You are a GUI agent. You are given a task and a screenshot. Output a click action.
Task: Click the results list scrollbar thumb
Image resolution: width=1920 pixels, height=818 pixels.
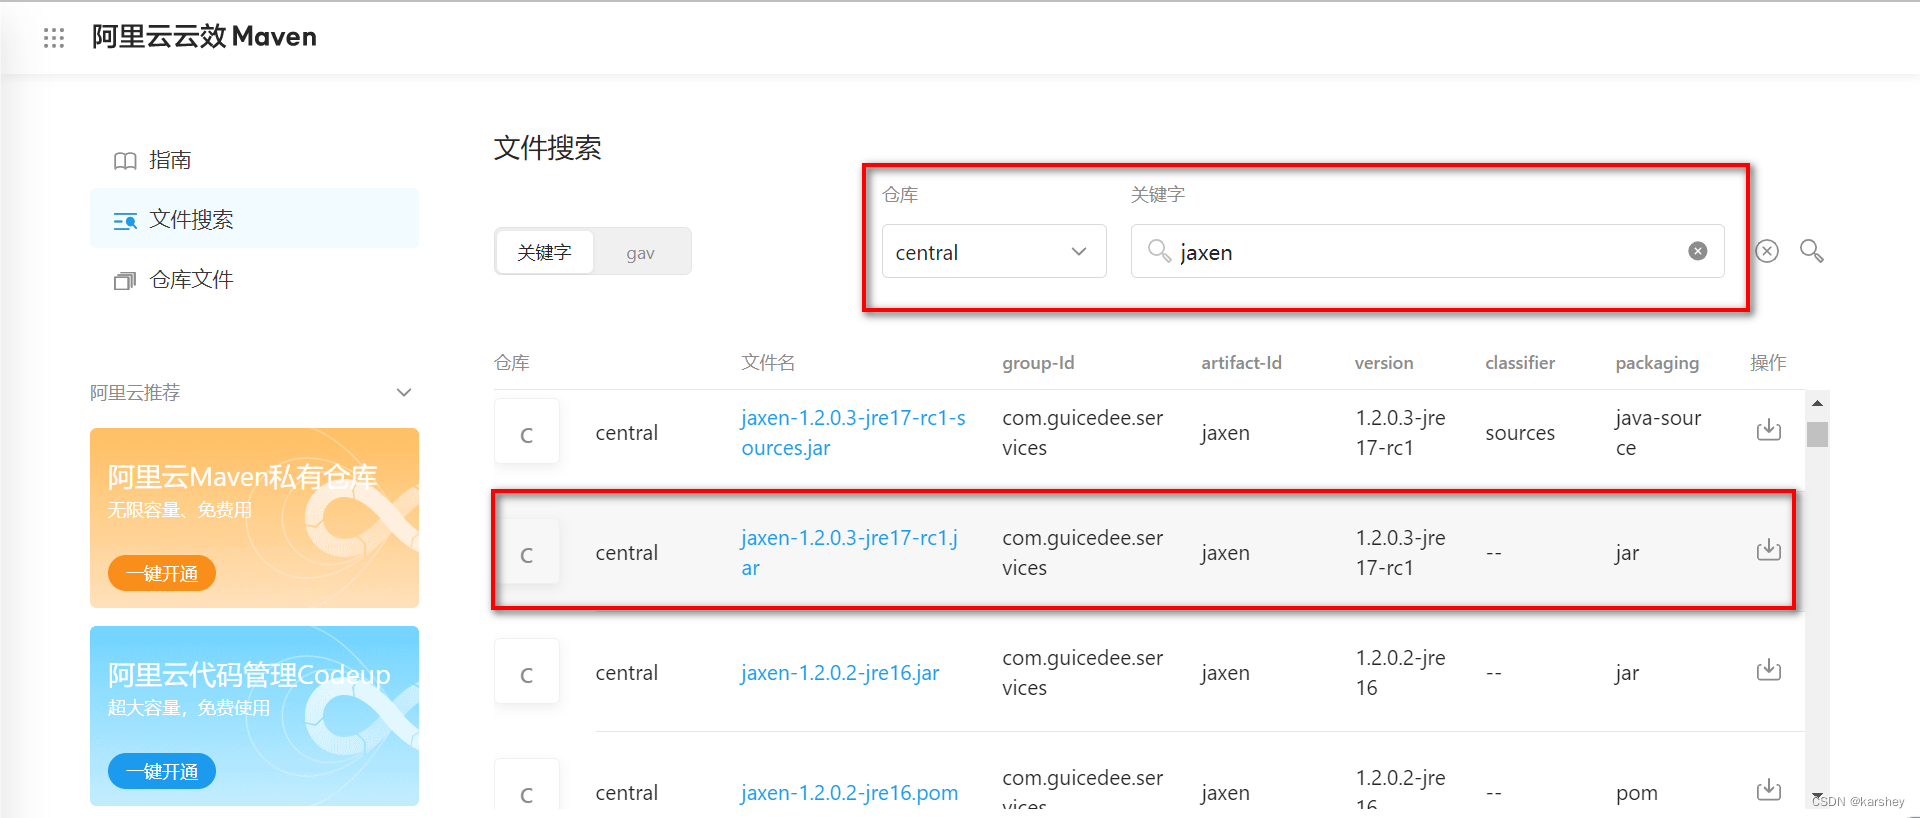point(1817,434)
